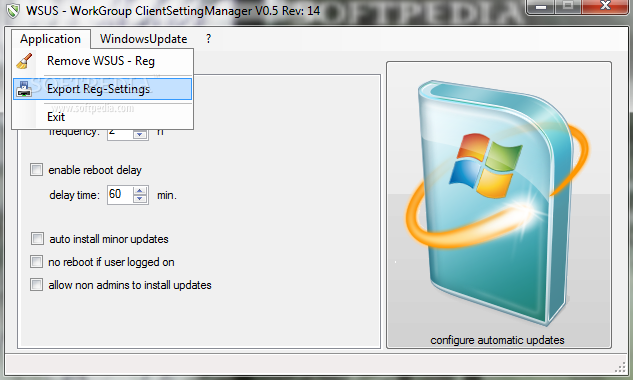Enable the reboot delay checkbox
The image size is (633, 380).
[36, 170]
